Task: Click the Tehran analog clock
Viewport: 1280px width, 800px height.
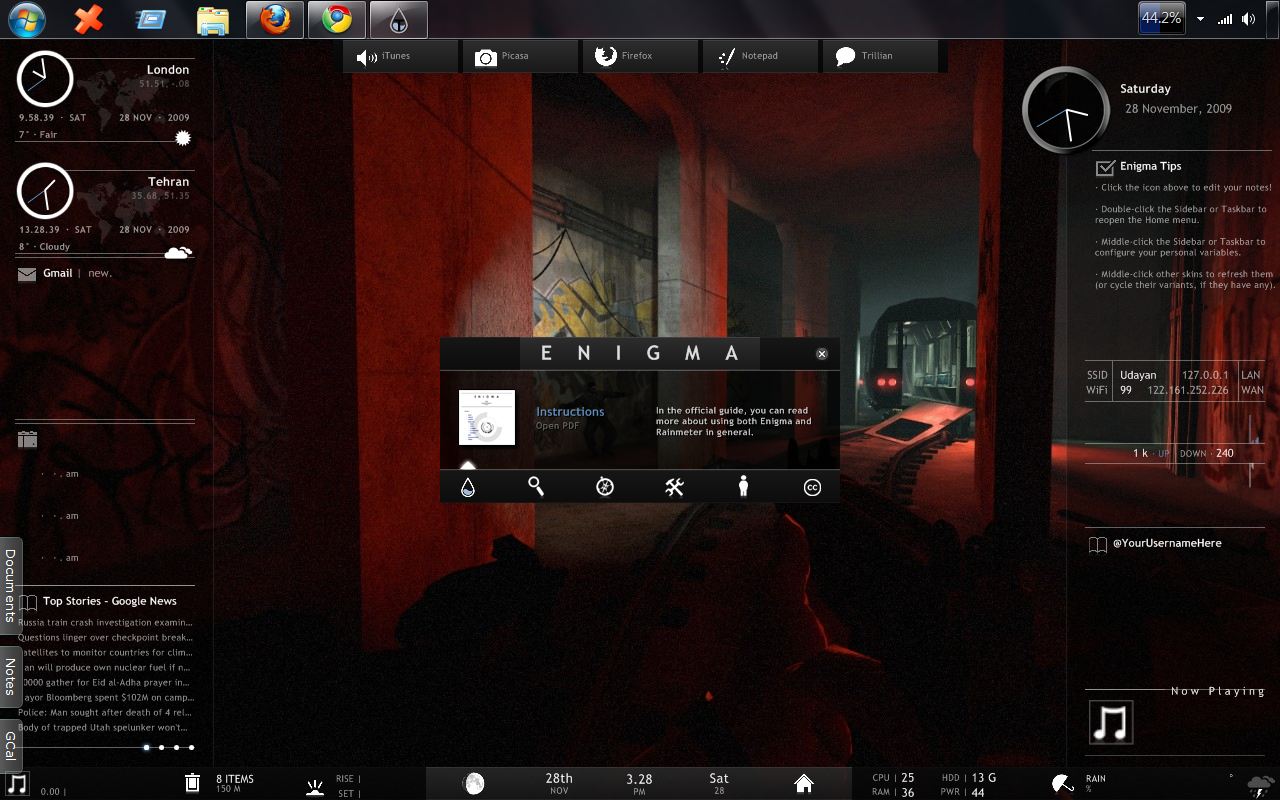Action: [x=45, y=191]
